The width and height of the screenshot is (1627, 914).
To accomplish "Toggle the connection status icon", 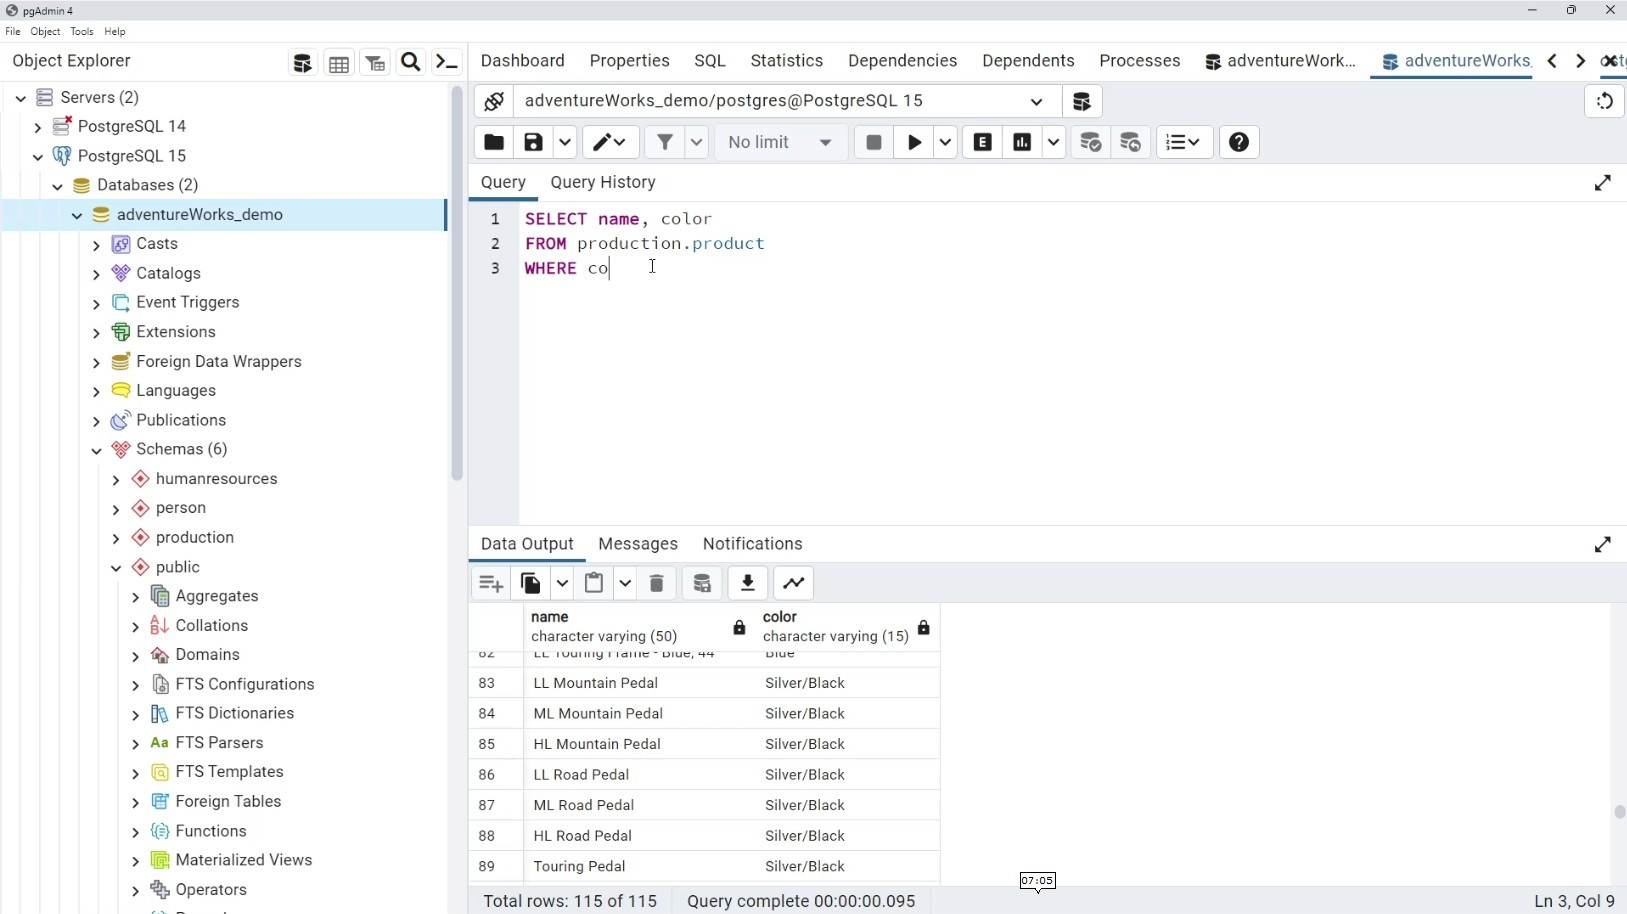I will [494, 101].
